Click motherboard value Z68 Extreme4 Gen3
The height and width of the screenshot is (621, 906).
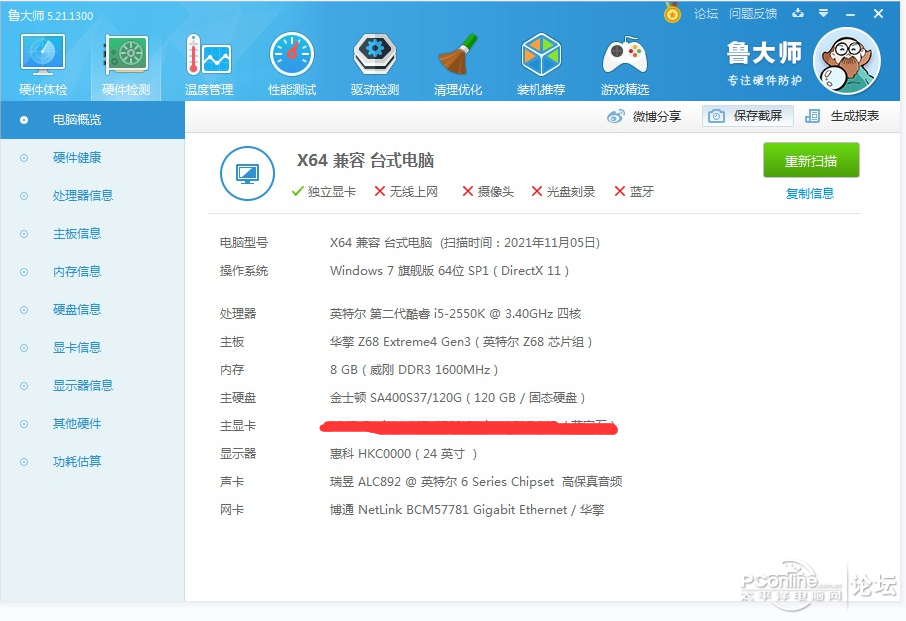(461, 342)
